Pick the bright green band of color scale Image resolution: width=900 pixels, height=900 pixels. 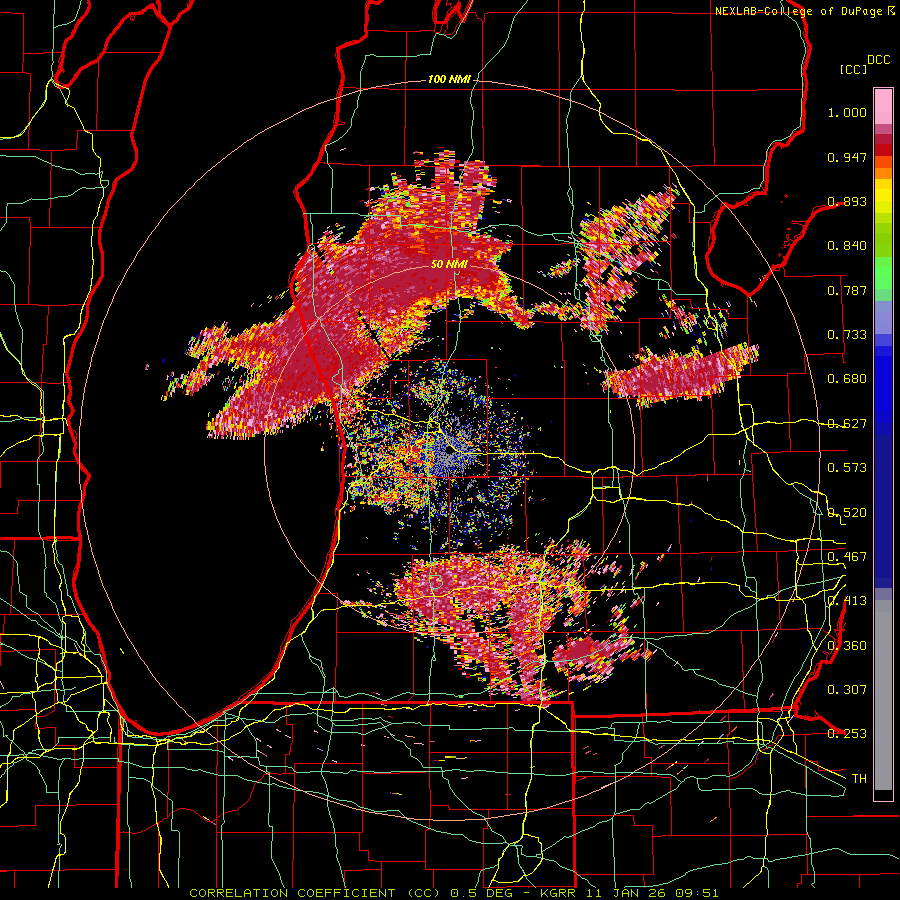pos(883,273)
